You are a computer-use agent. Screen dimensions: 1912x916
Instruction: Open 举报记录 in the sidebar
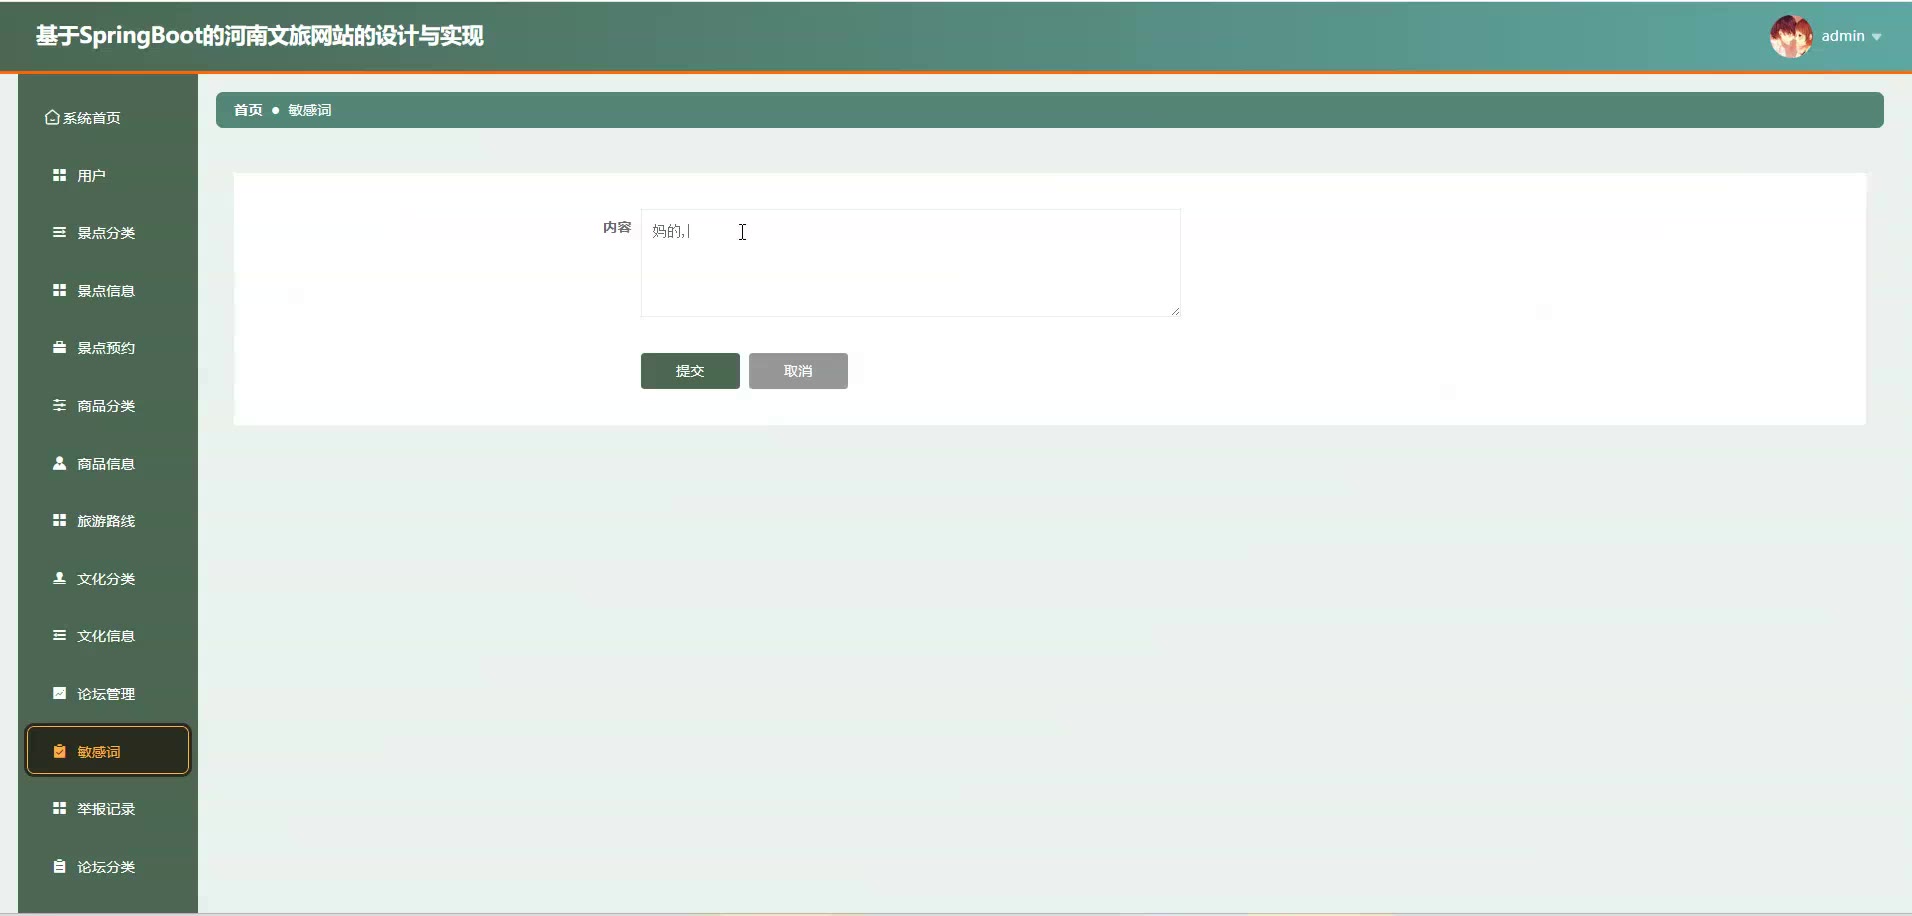tap(108, 809)
